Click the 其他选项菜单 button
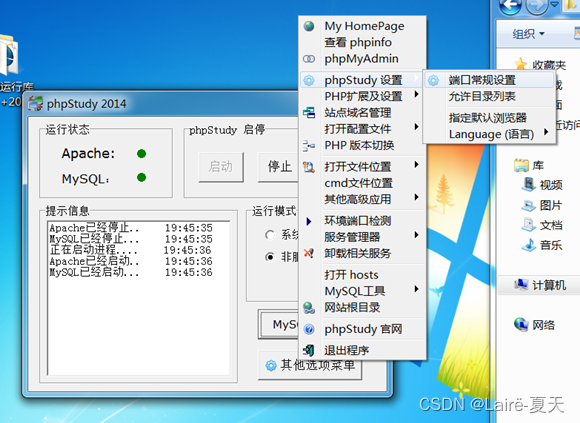 coord(310,365)
